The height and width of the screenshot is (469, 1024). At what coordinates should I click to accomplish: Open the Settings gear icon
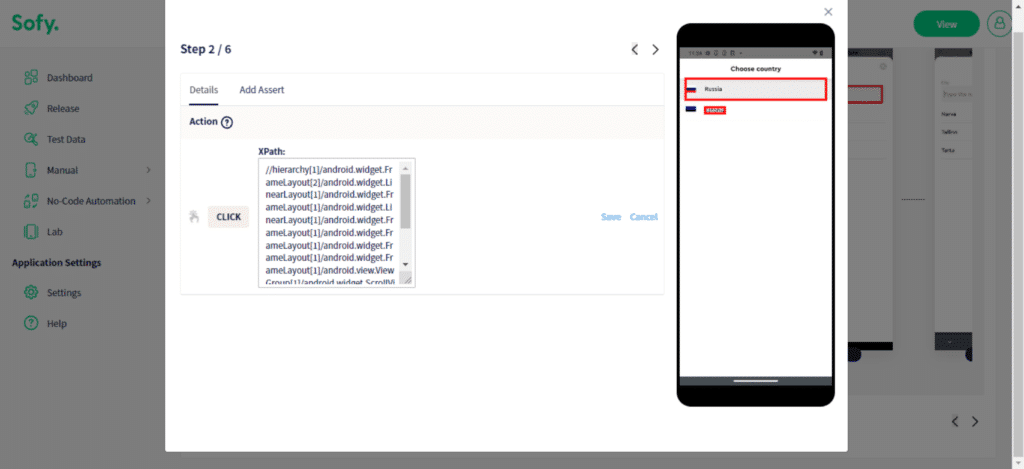click(x=30, y=293)
